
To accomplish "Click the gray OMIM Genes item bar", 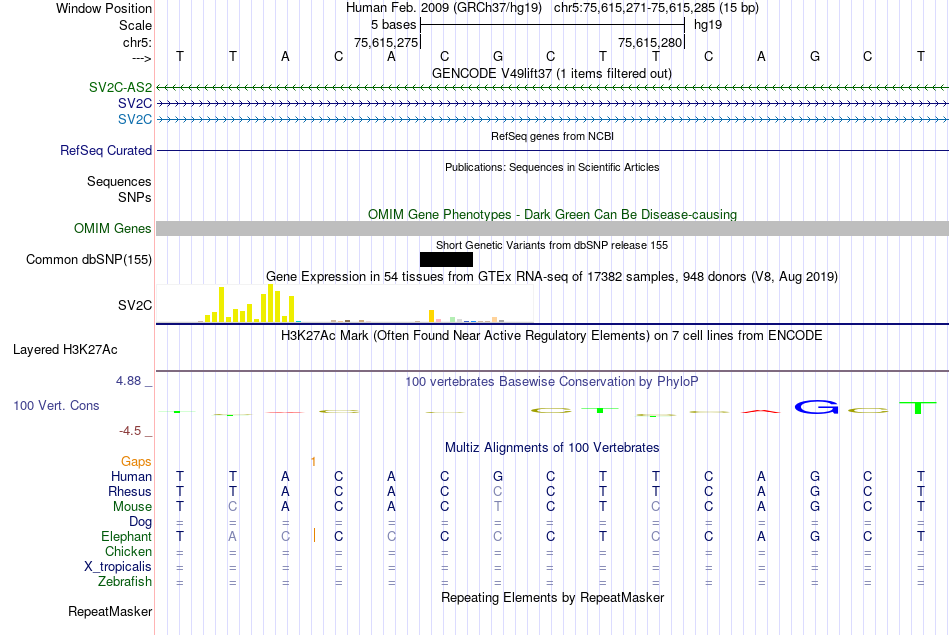I will click(552, 228).
